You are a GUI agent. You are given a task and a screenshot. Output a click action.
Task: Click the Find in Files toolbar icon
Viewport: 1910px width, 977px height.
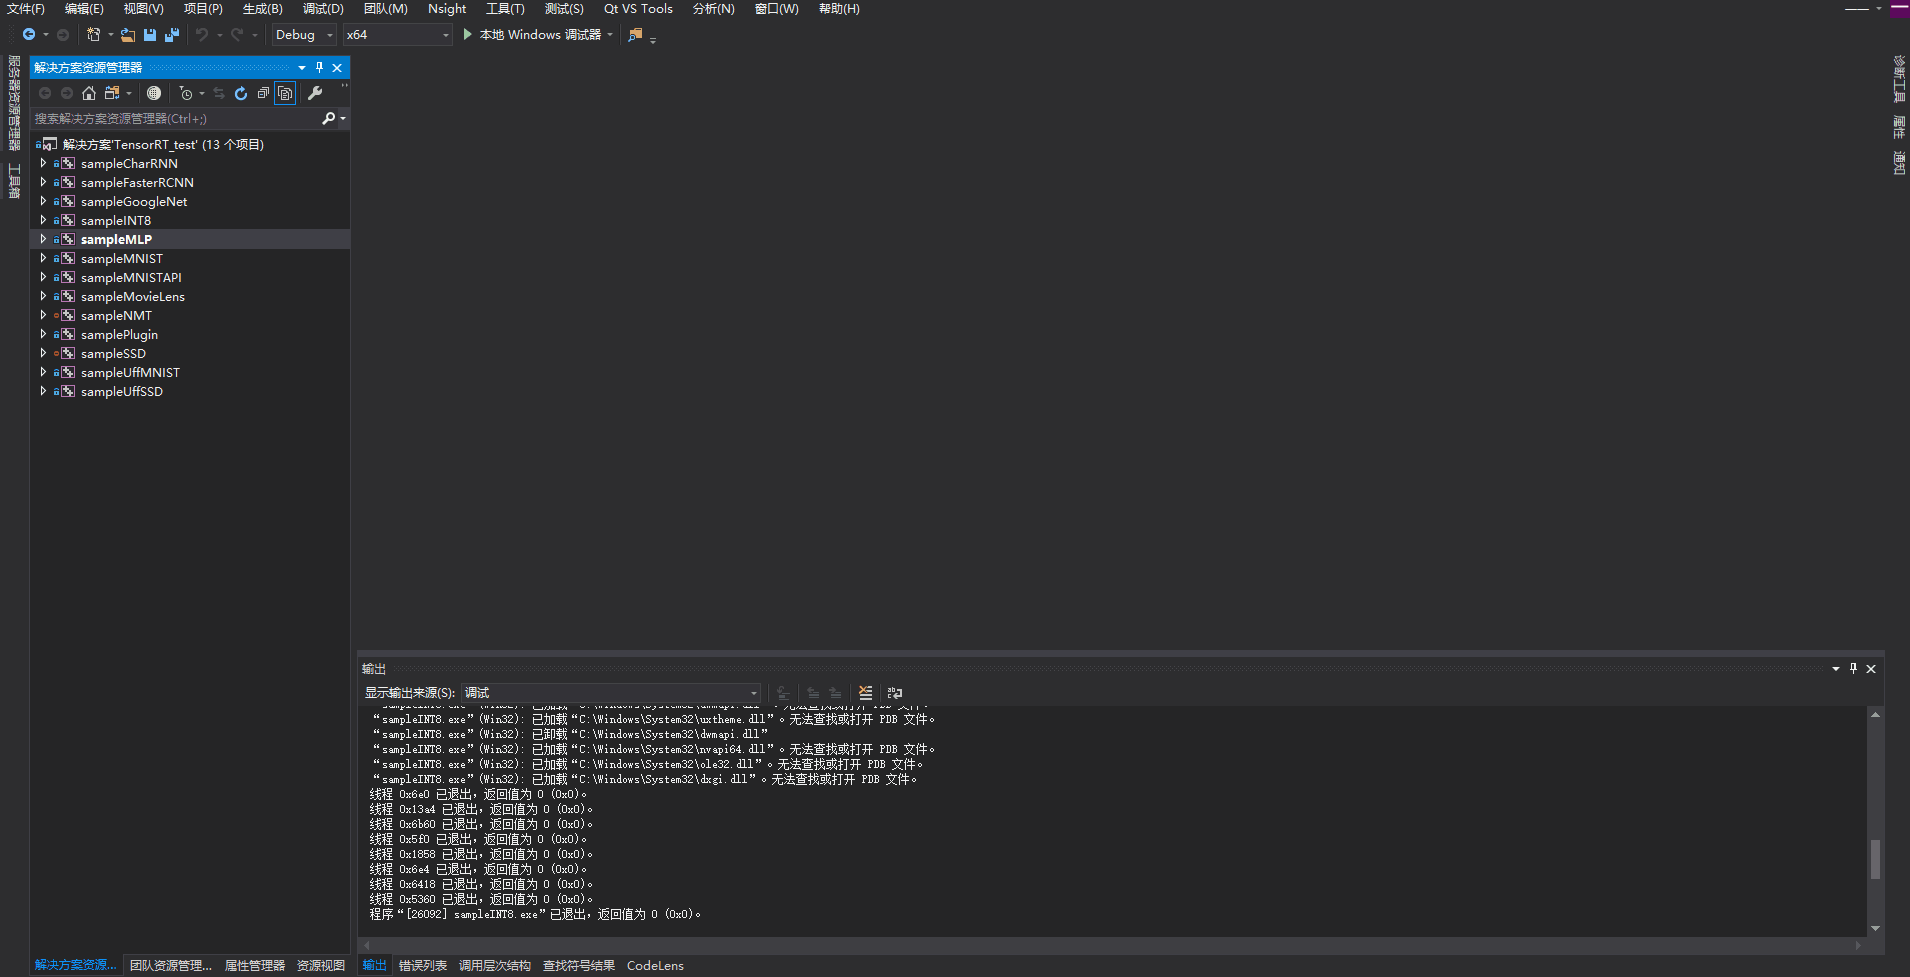click(635, 35)
